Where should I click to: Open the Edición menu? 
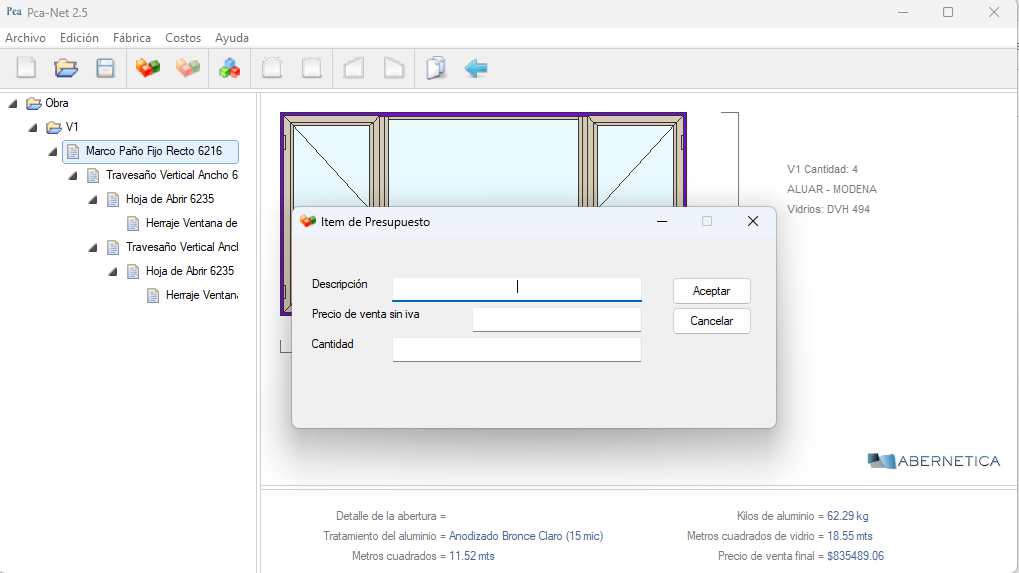pyautogui.click(x=79, y=38)
